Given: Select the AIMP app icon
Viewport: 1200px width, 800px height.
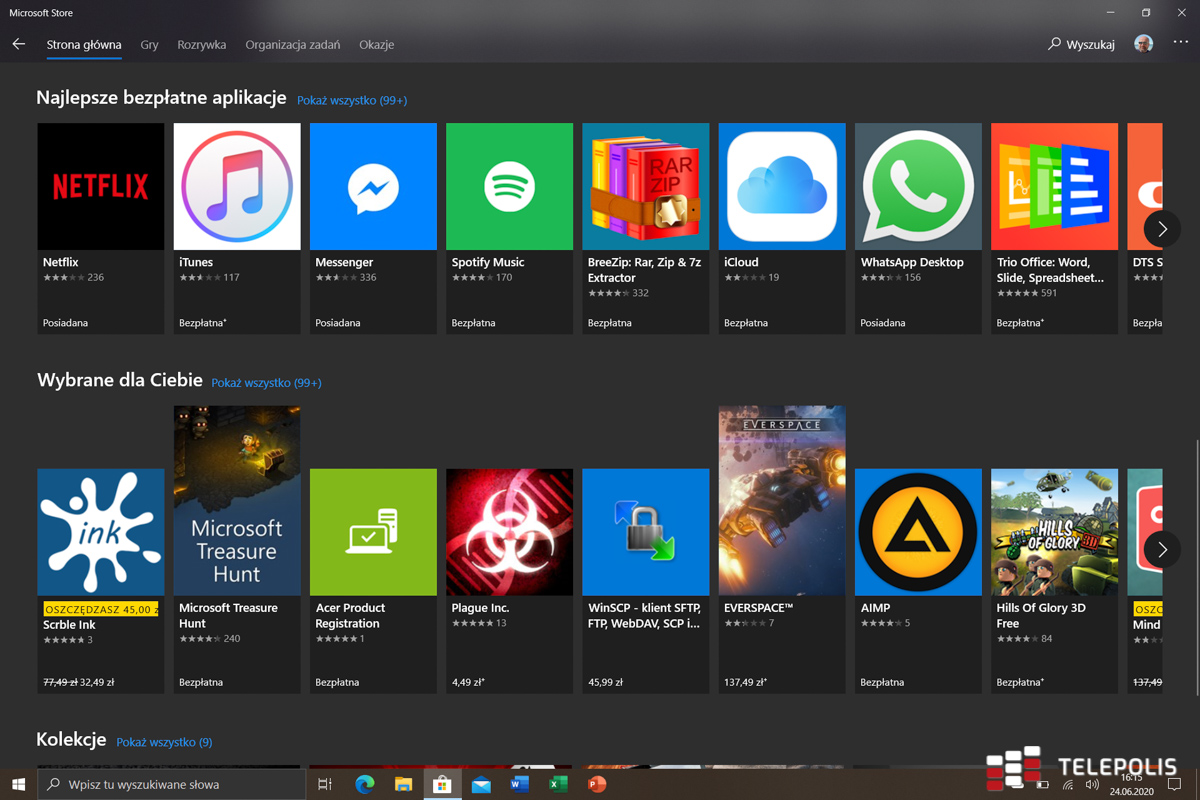Looking at the screenshot, I should click(x=918, y=532).
